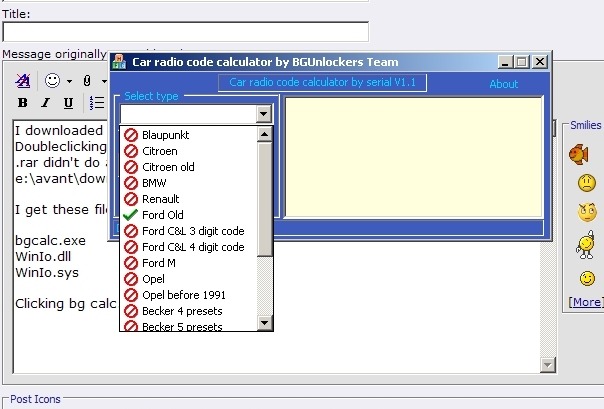Image resolution: width=604 pixels, height=409 pixels.
Task: Click the calculator title button V1.1
Action: pos(322,82)
